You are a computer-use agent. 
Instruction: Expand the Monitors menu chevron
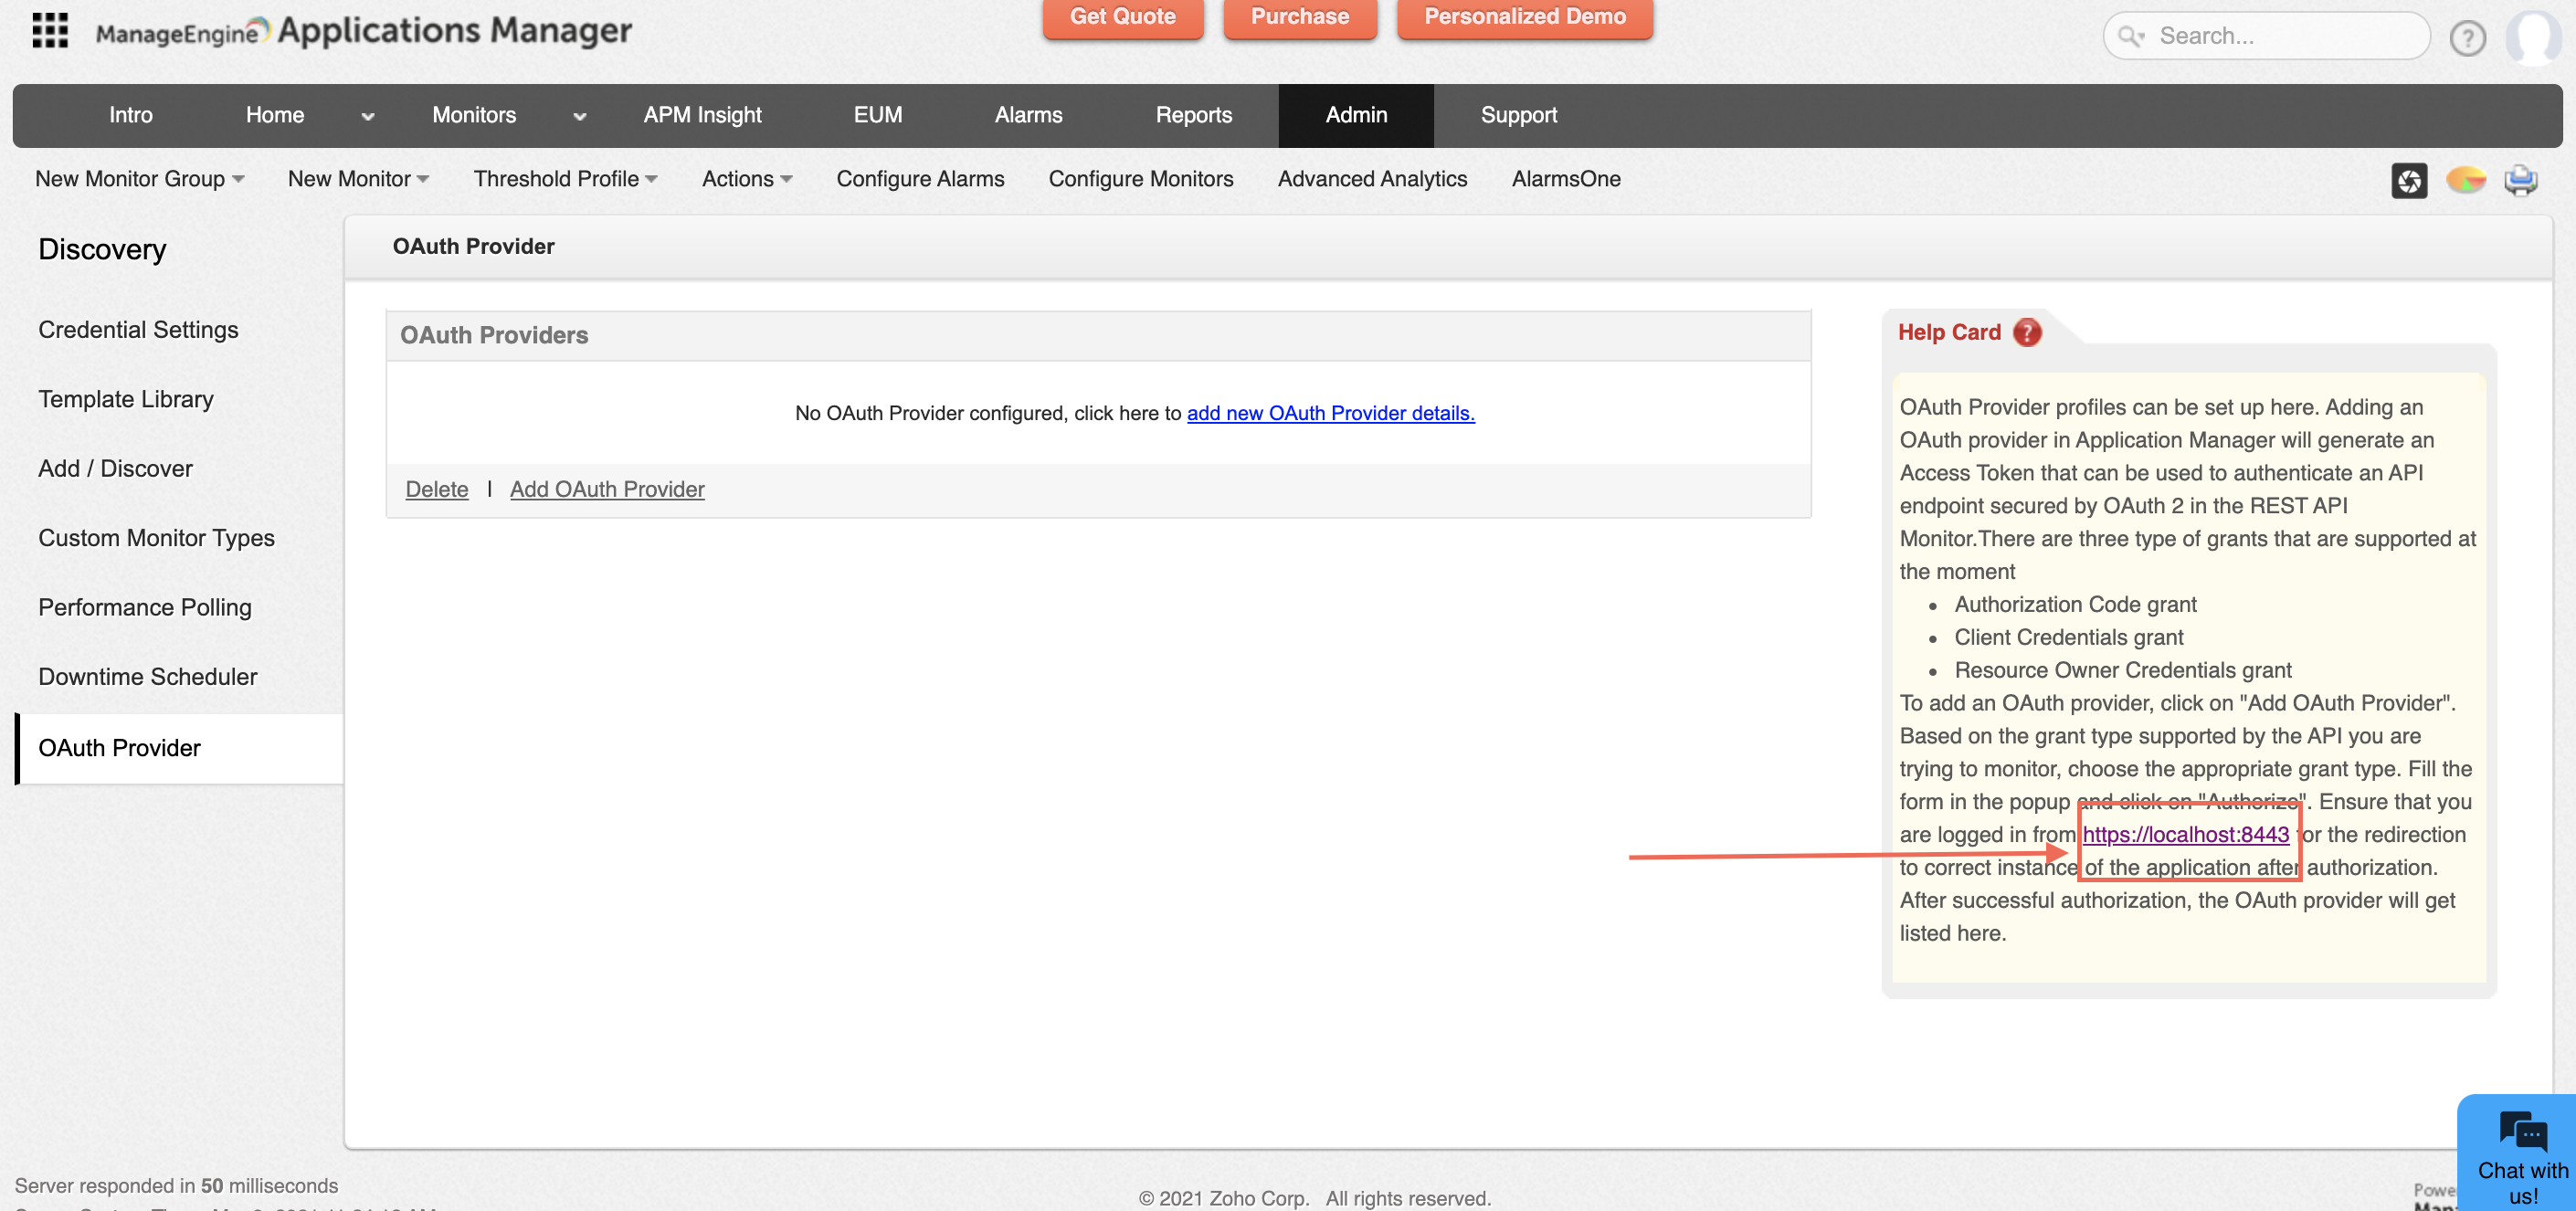(x=580, y=116)
